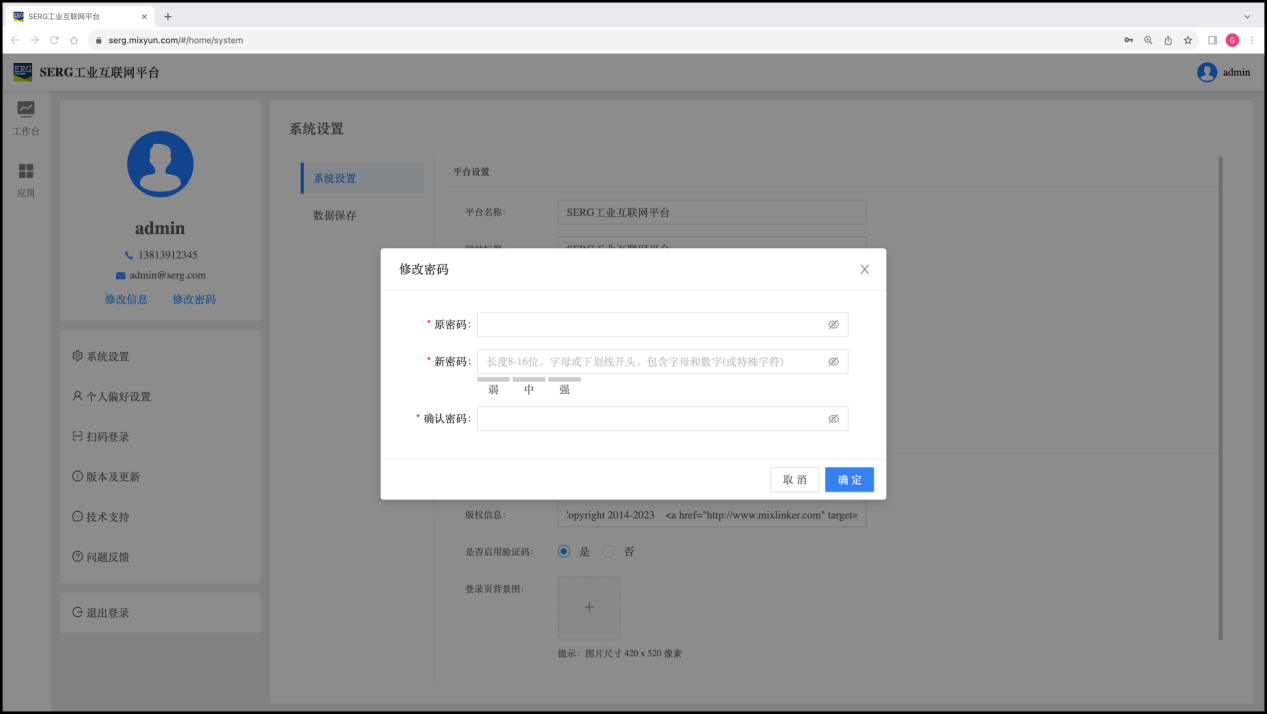Open new browser tab with plus icon
The image size is (1267, 714).
[168, 16]
